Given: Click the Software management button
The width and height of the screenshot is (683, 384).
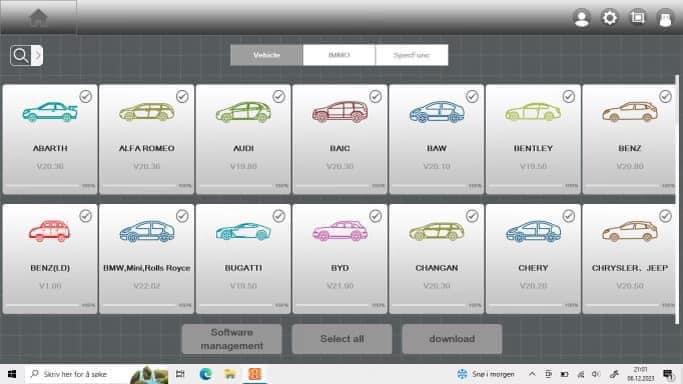Looking at the screenshot, I should (x=232, y=339).
